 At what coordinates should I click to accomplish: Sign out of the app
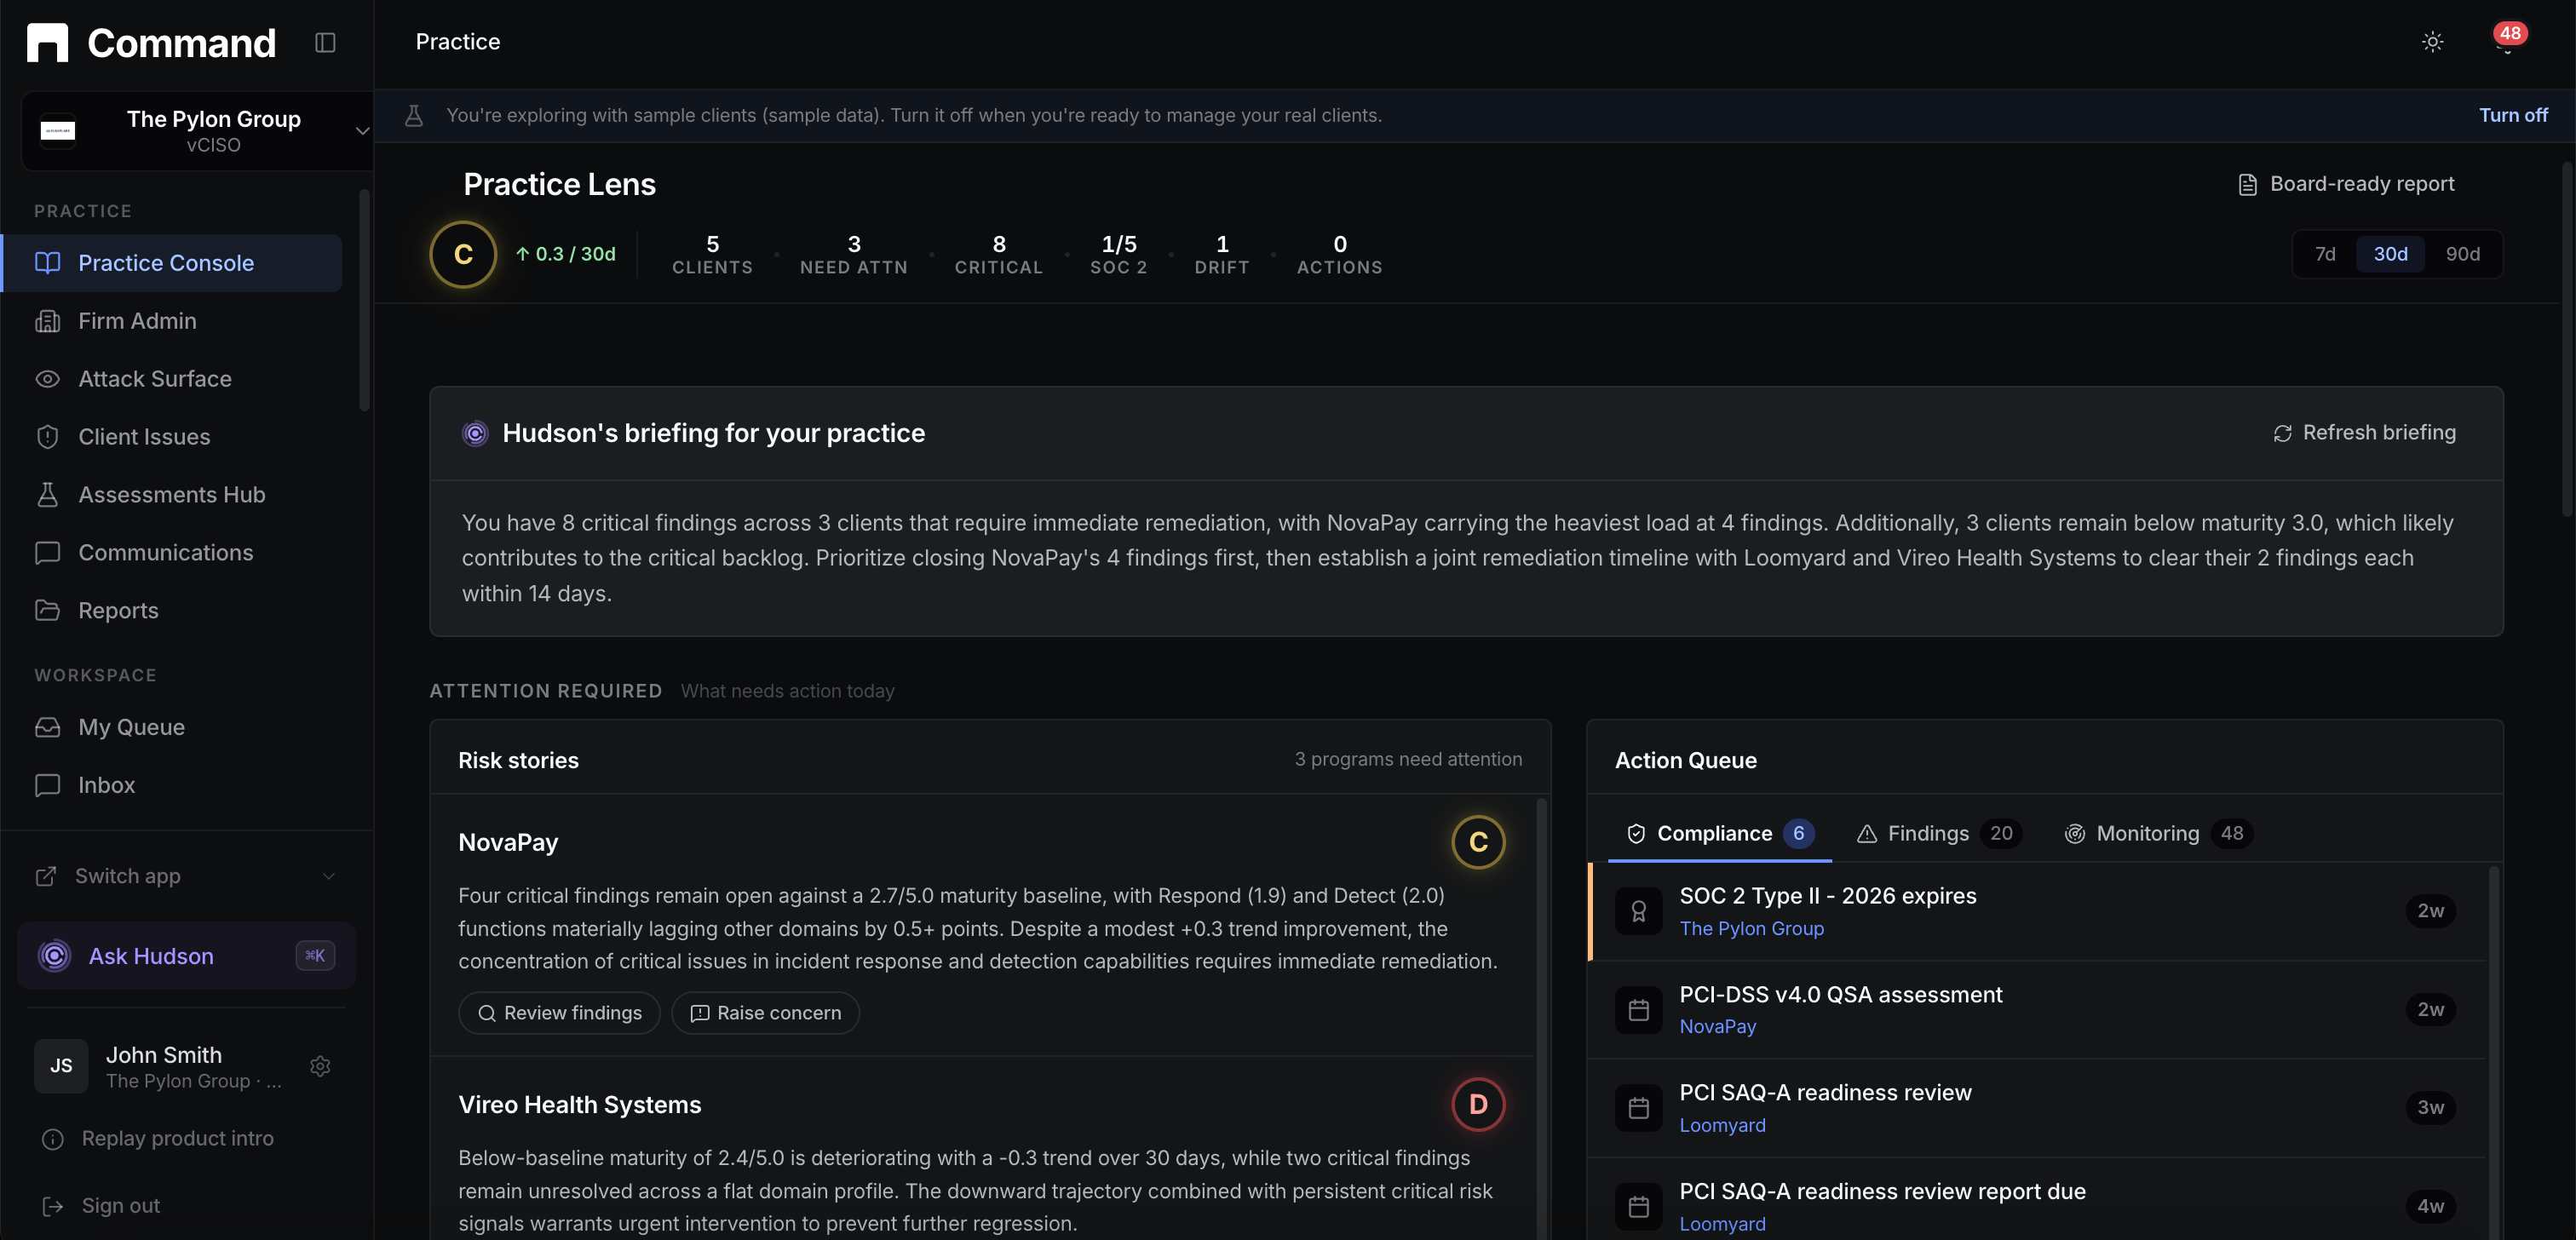point(101,1205)
